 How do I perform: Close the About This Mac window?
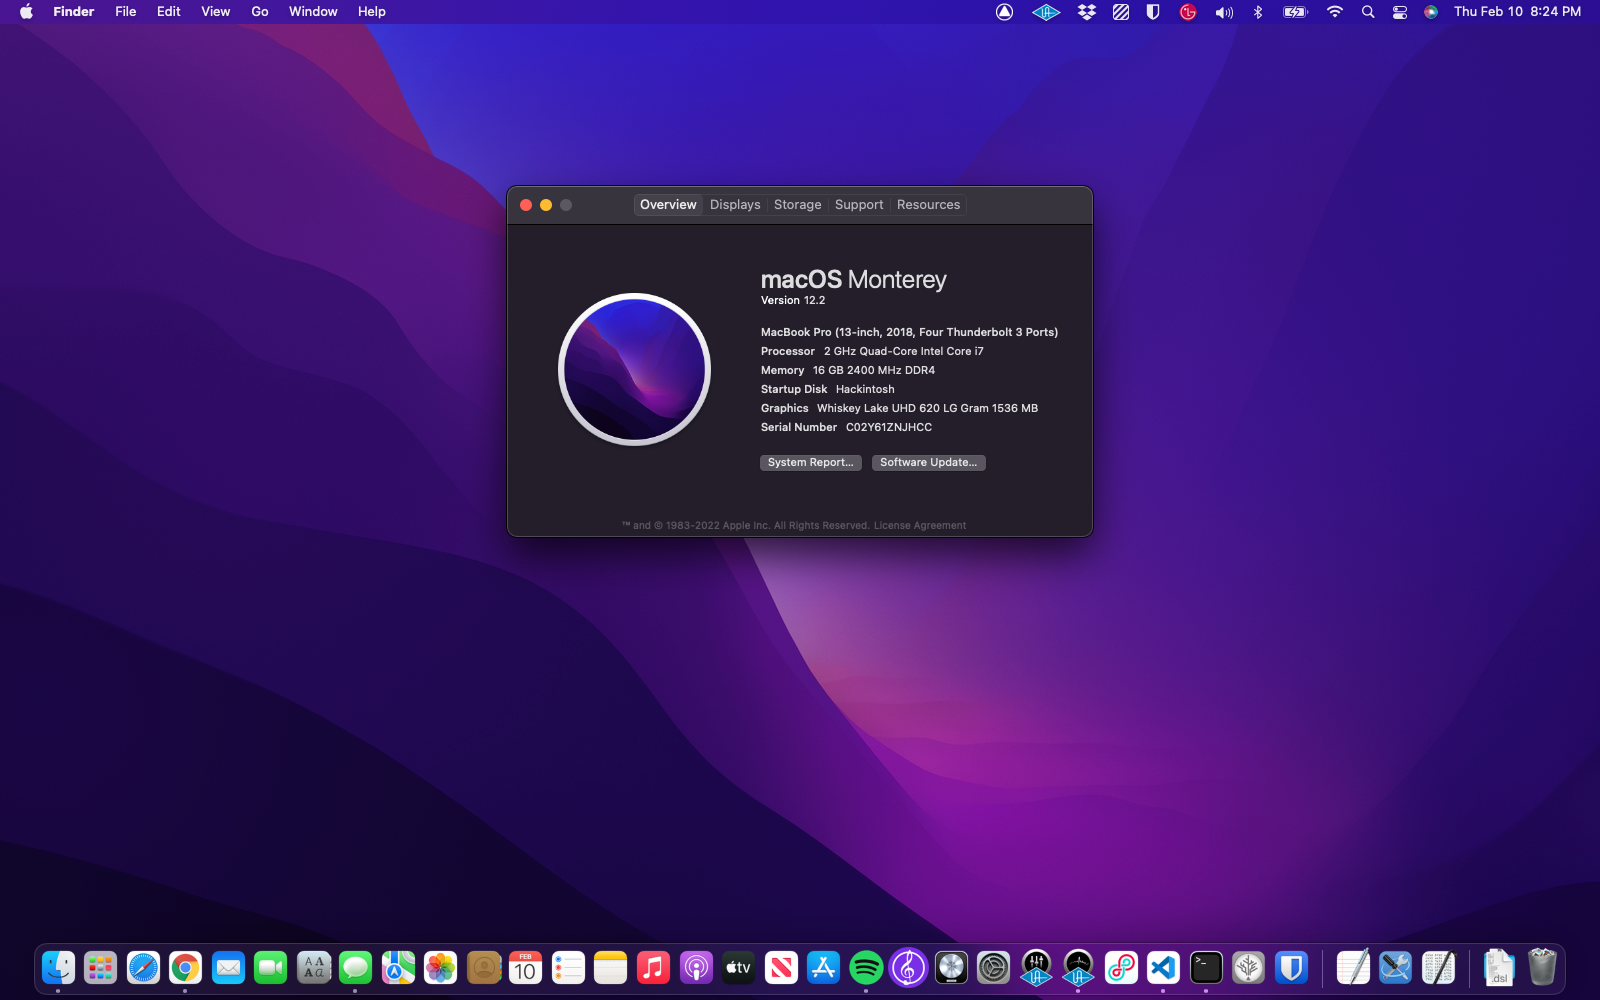point(526,205)
